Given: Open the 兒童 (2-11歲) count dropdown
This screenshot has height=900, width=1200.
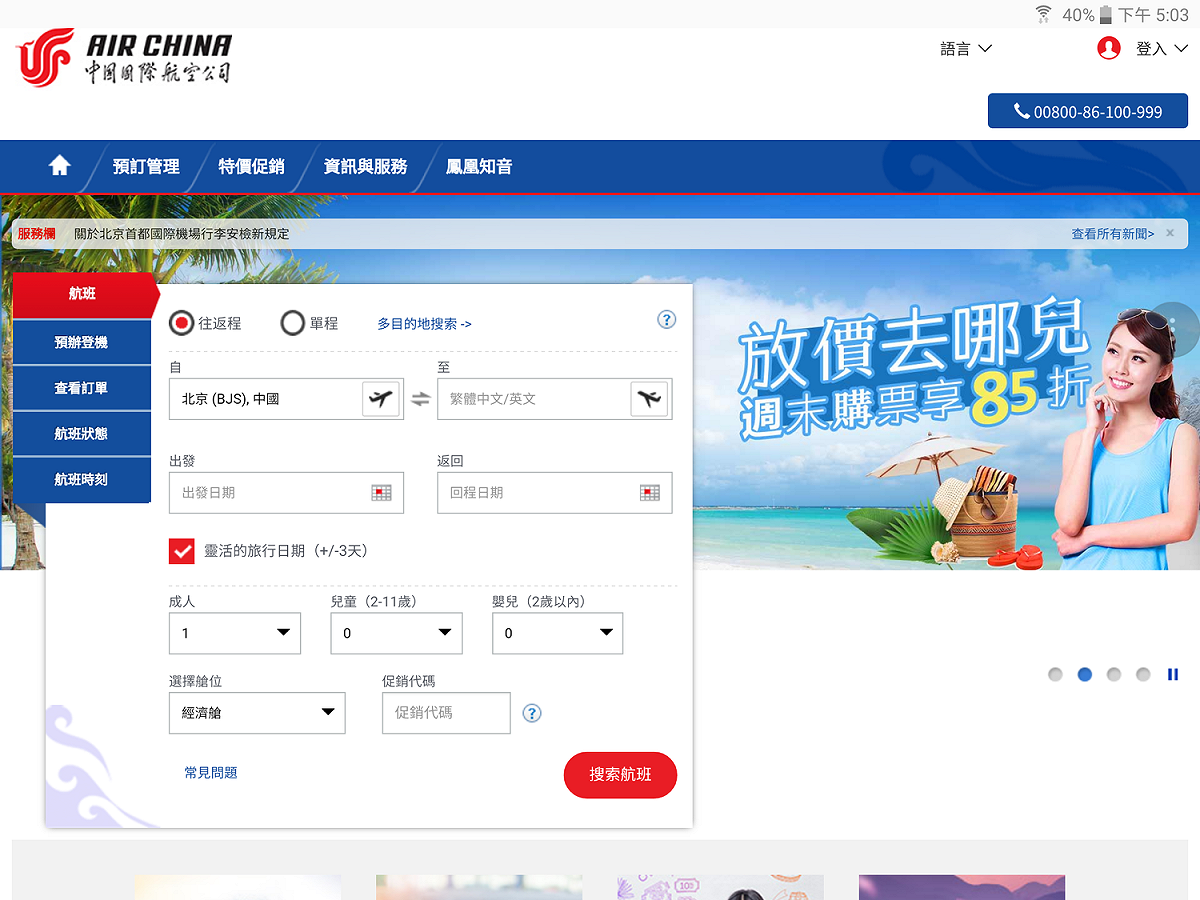Looking at the screenshot, I should (x=397, y=633).
